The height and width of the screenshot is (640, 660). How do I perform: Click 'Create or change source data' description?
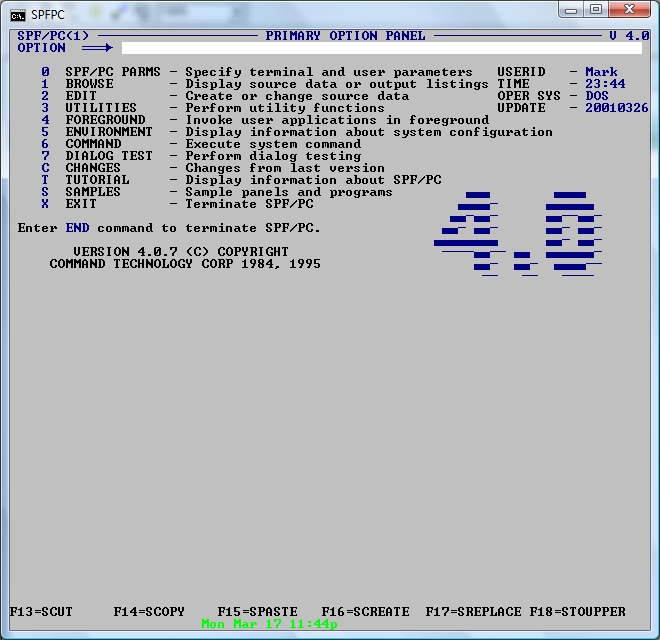(x=297, y=96)
